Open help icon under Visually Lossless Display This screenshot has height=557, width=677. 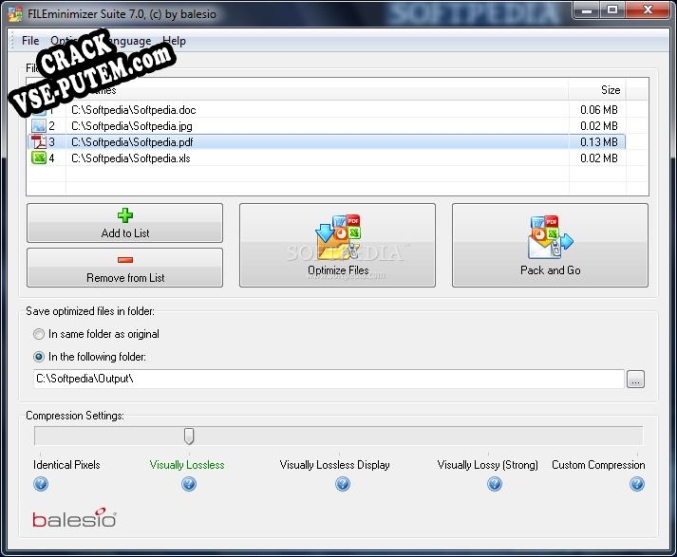[342, 484]
